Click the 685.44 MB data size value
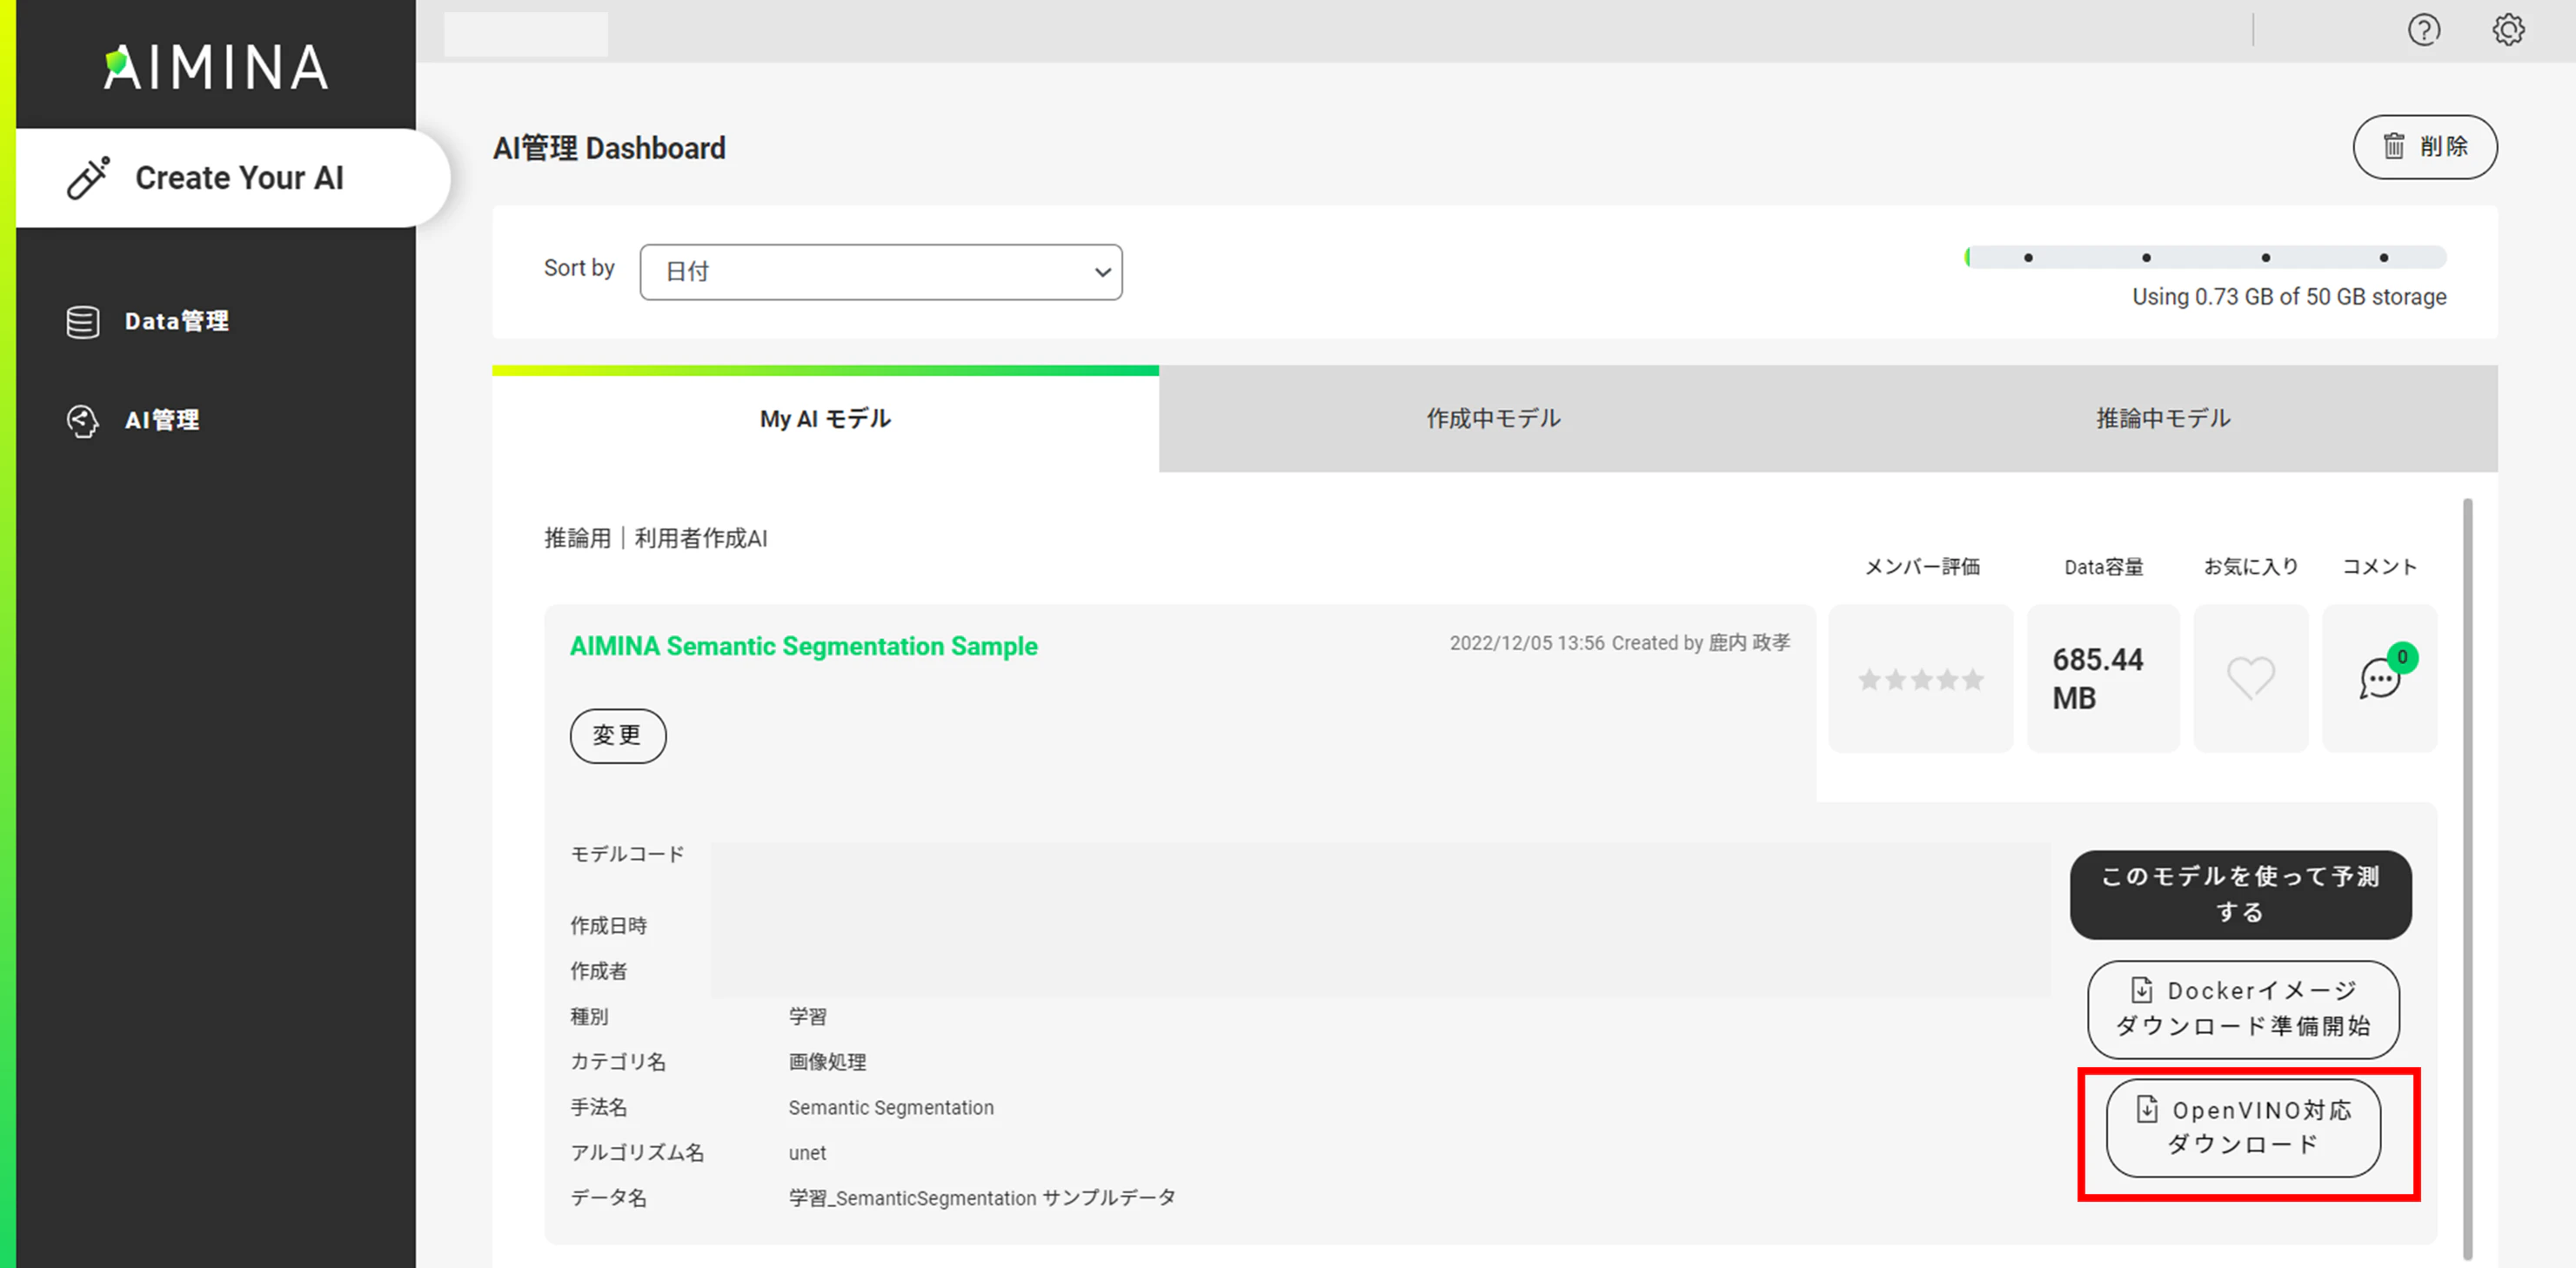Image resolution: width=2576 pixels, height=1268 pixels. tap(2097, 679)
